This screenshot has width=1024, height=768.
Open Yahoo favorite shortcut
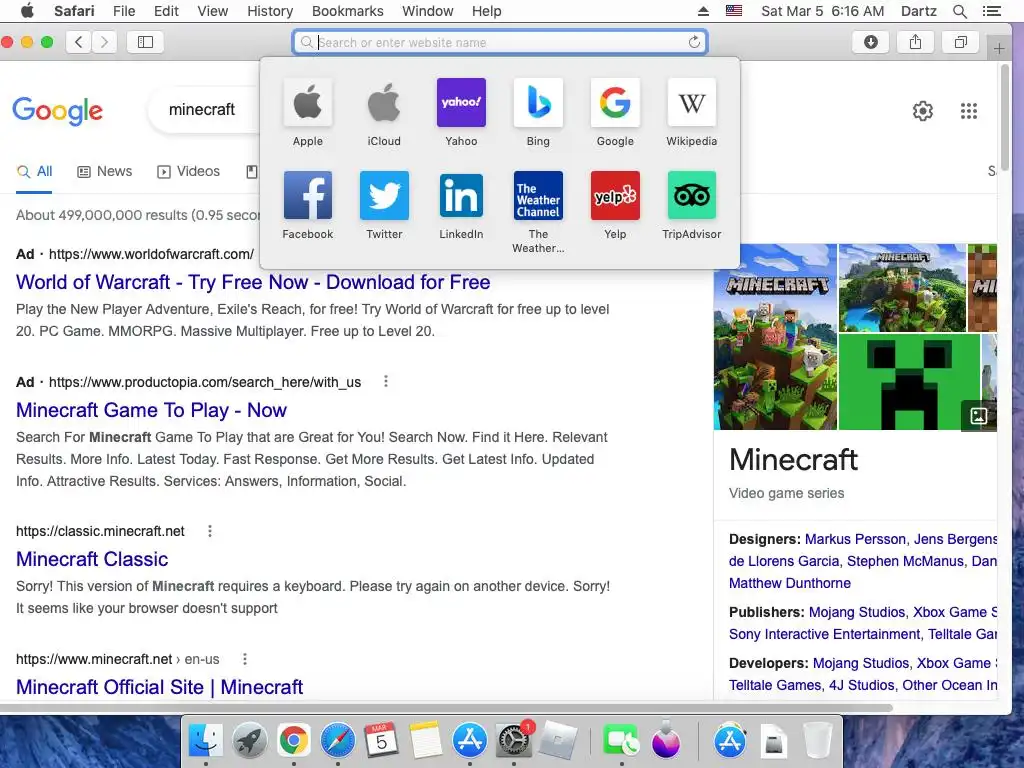coord(461,103)
